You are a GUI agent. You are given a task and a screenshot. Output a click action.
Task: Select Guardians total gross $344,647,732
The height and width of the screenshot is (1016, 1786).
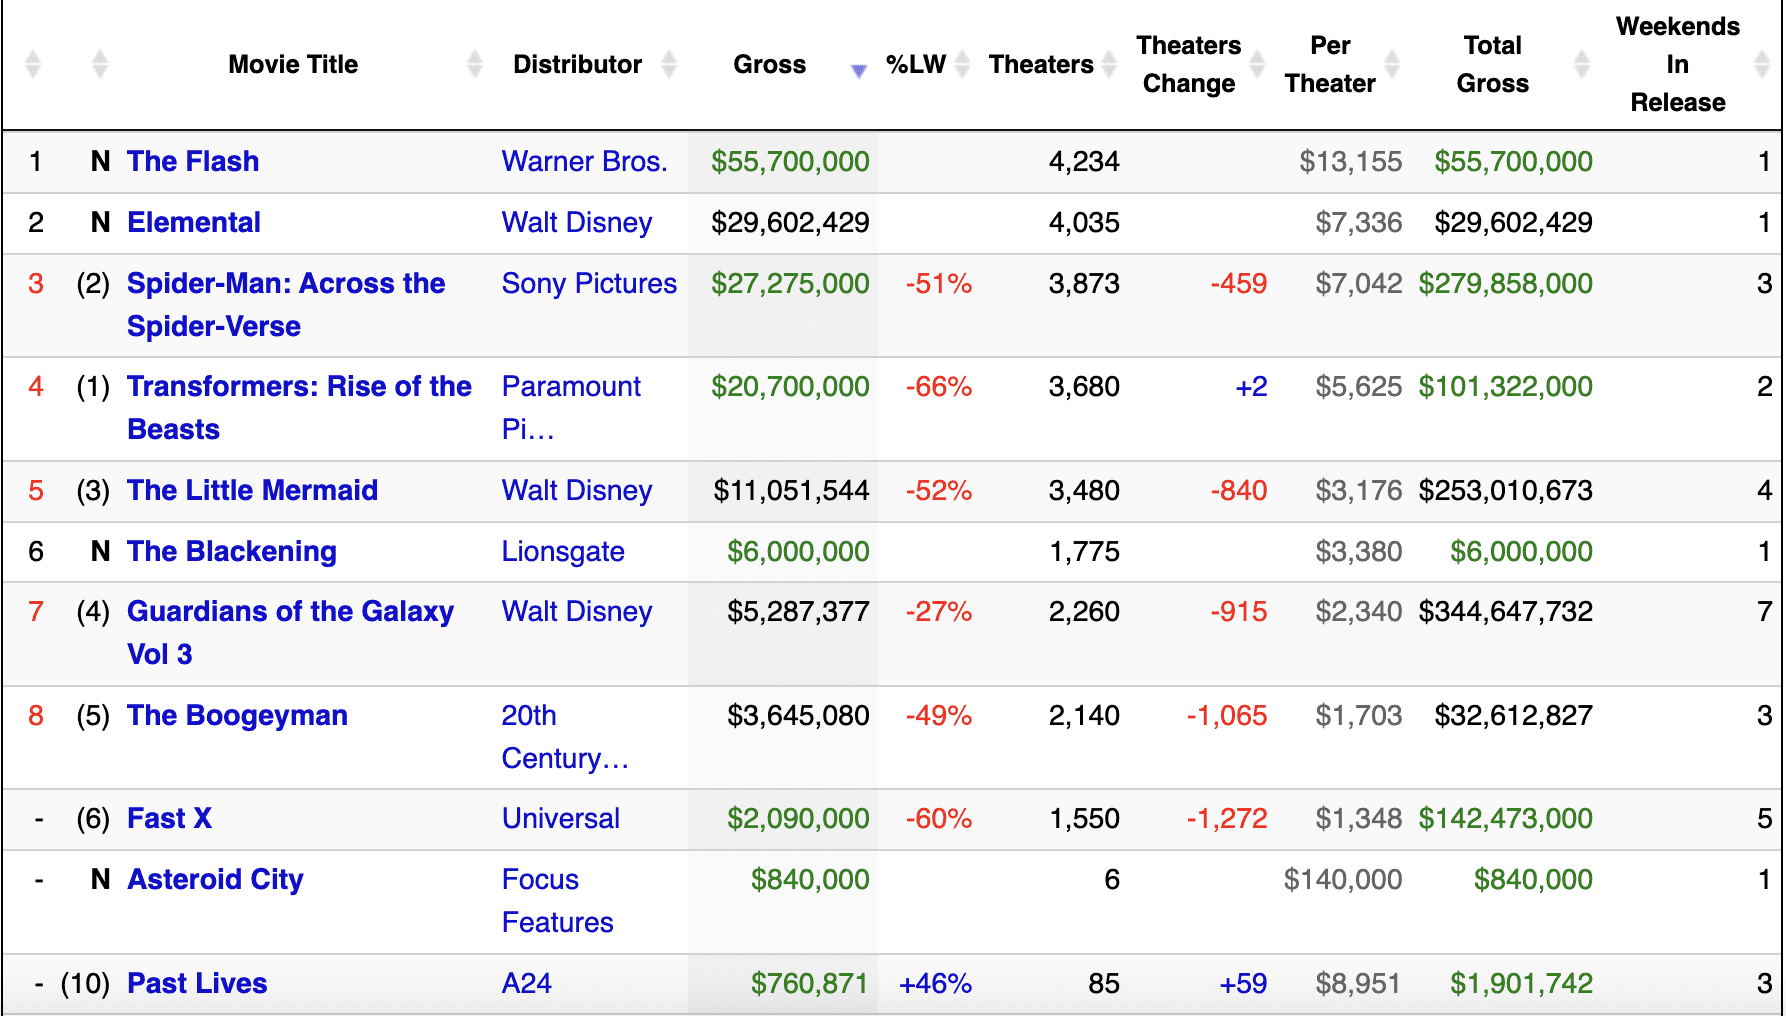(1506, 611)
